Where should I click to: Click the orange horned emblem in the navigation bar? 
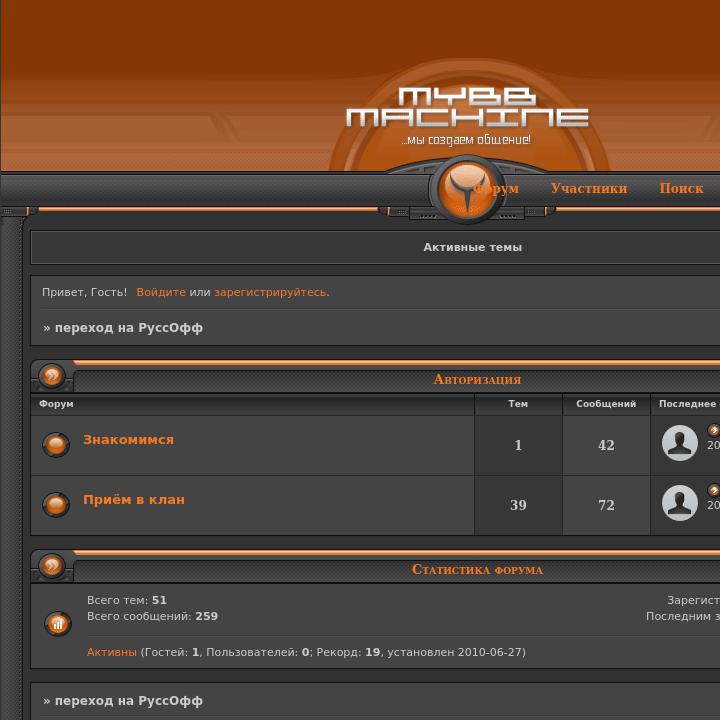(x=467, y=190)
